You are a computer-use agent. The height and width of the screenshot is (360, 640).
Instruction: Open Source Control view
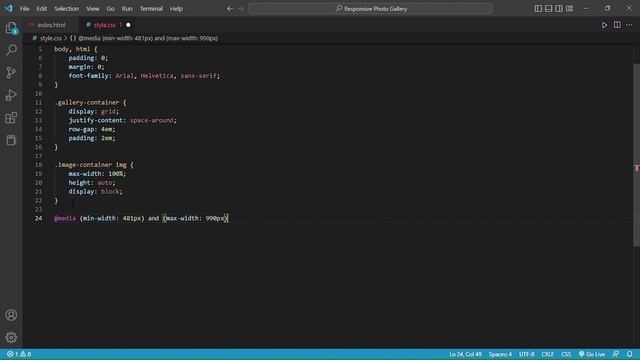[11, 73]
